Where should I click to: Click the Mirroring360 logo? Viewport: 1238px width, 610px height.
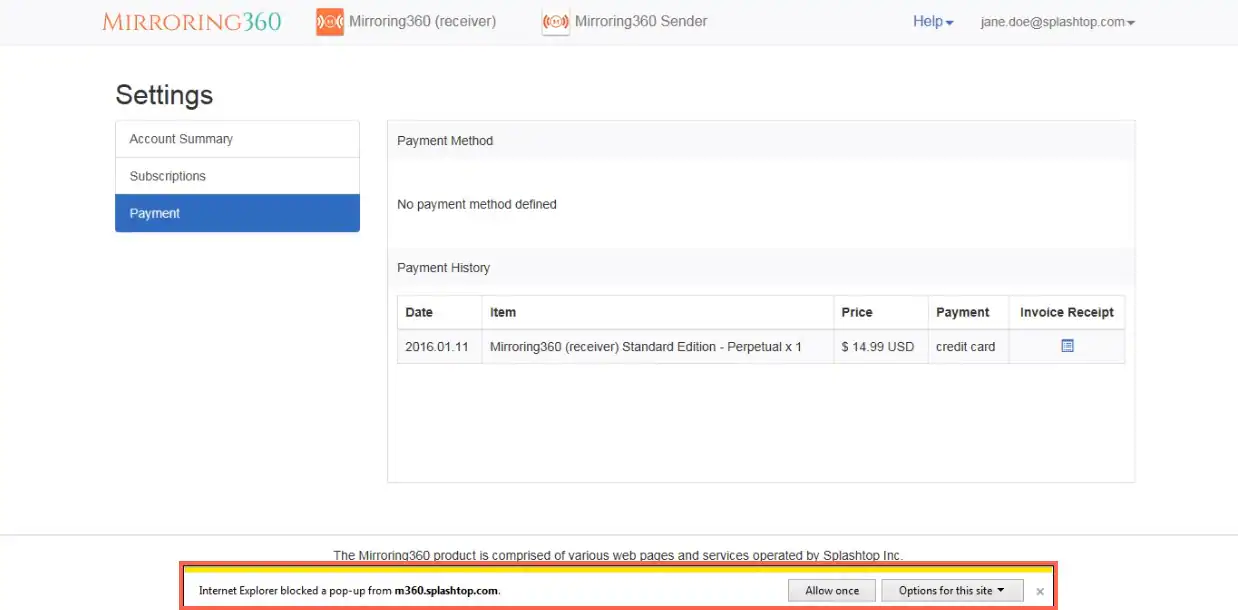[192, 22]
